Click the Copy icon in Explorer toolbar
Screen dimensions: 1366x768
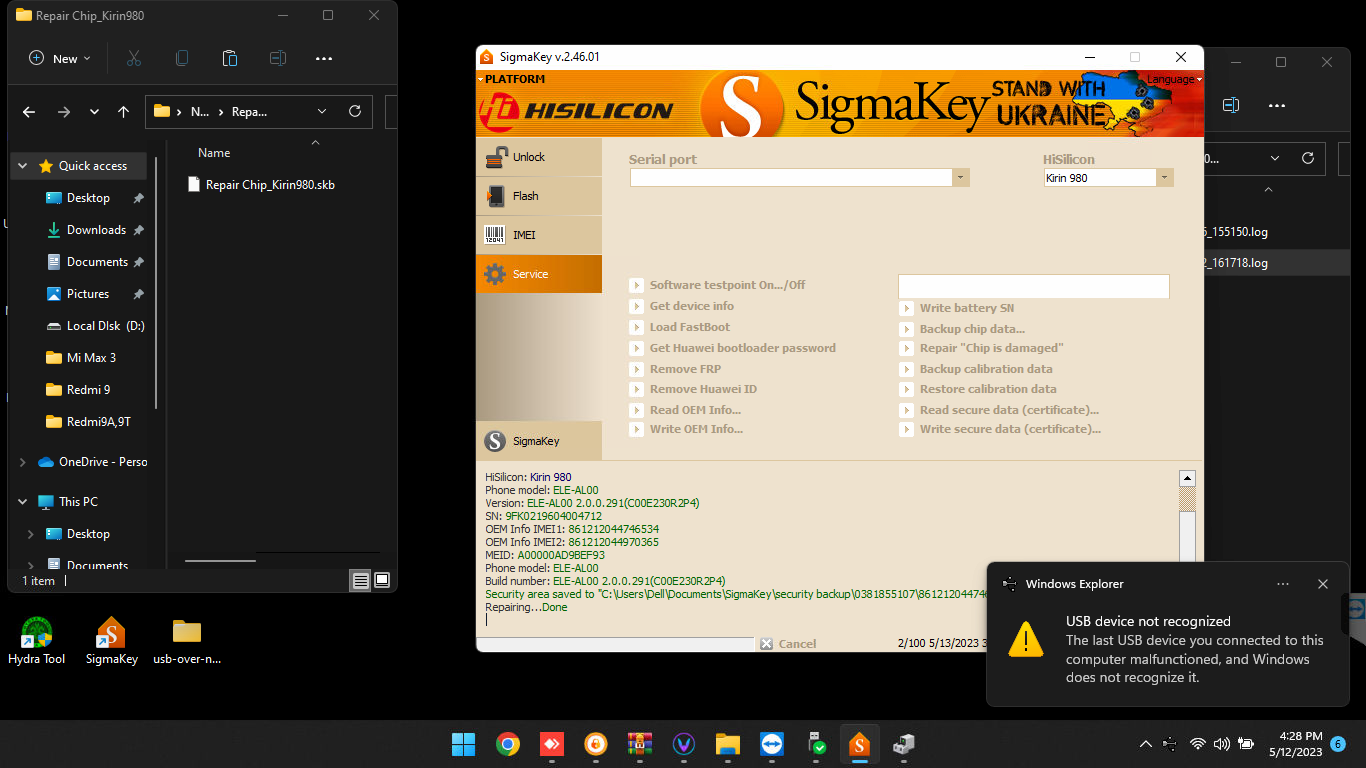[182, 58]
